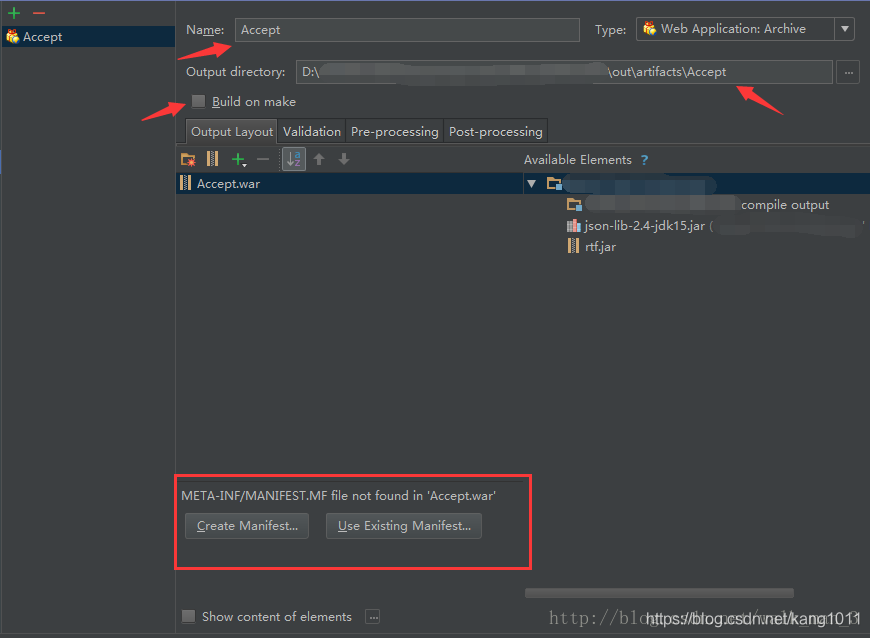Click the Available Elements label
Viewport: 870px width, 638px height.
[x=578, y=160]
